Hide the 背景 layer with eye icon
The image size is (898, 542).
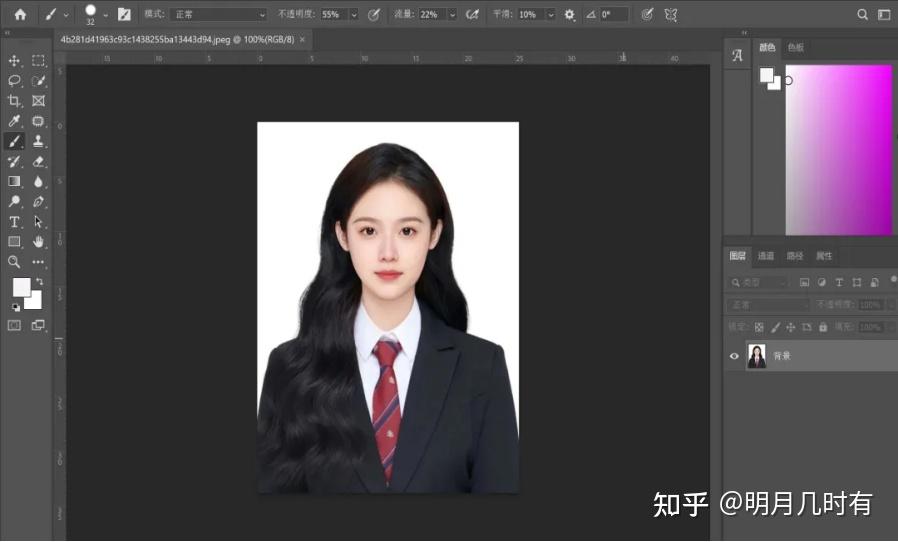[734, 356]
